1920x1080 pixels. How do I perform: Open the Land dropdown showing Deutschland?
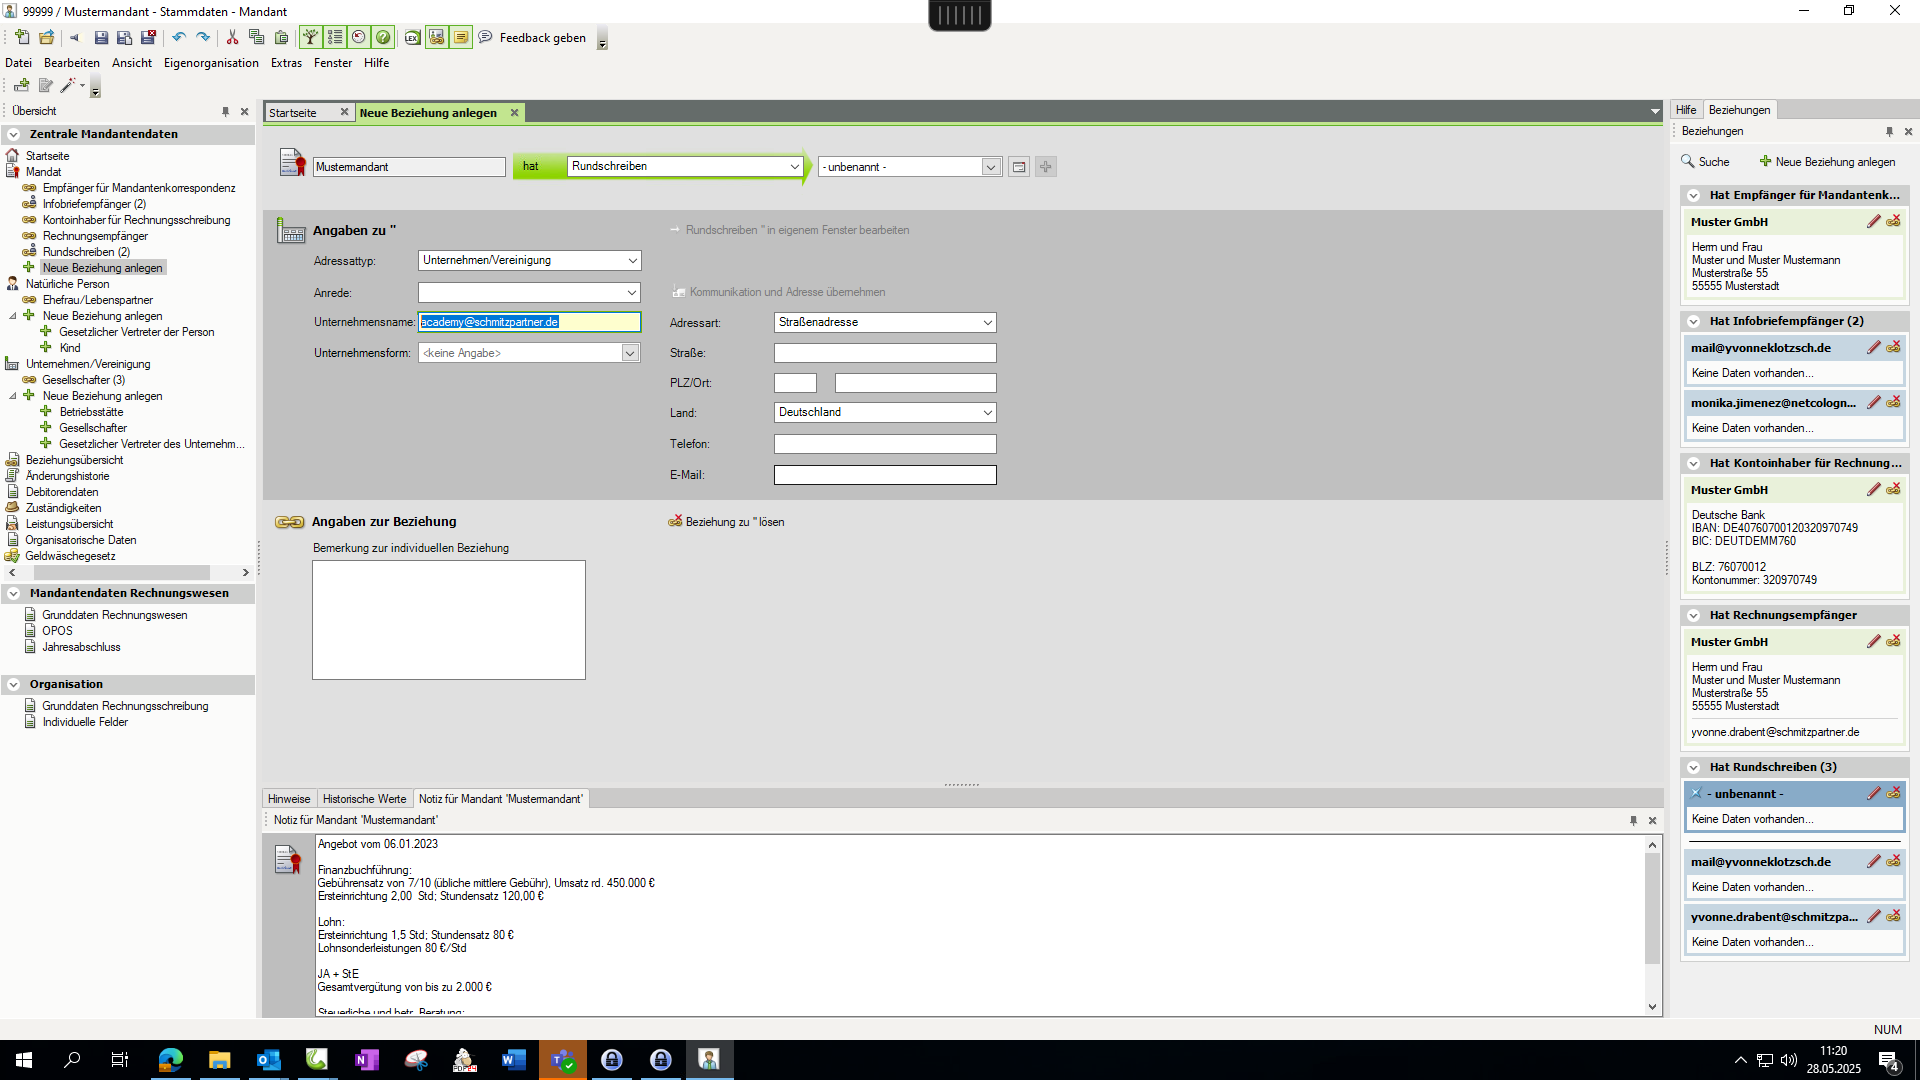click(x=987, y=413)
